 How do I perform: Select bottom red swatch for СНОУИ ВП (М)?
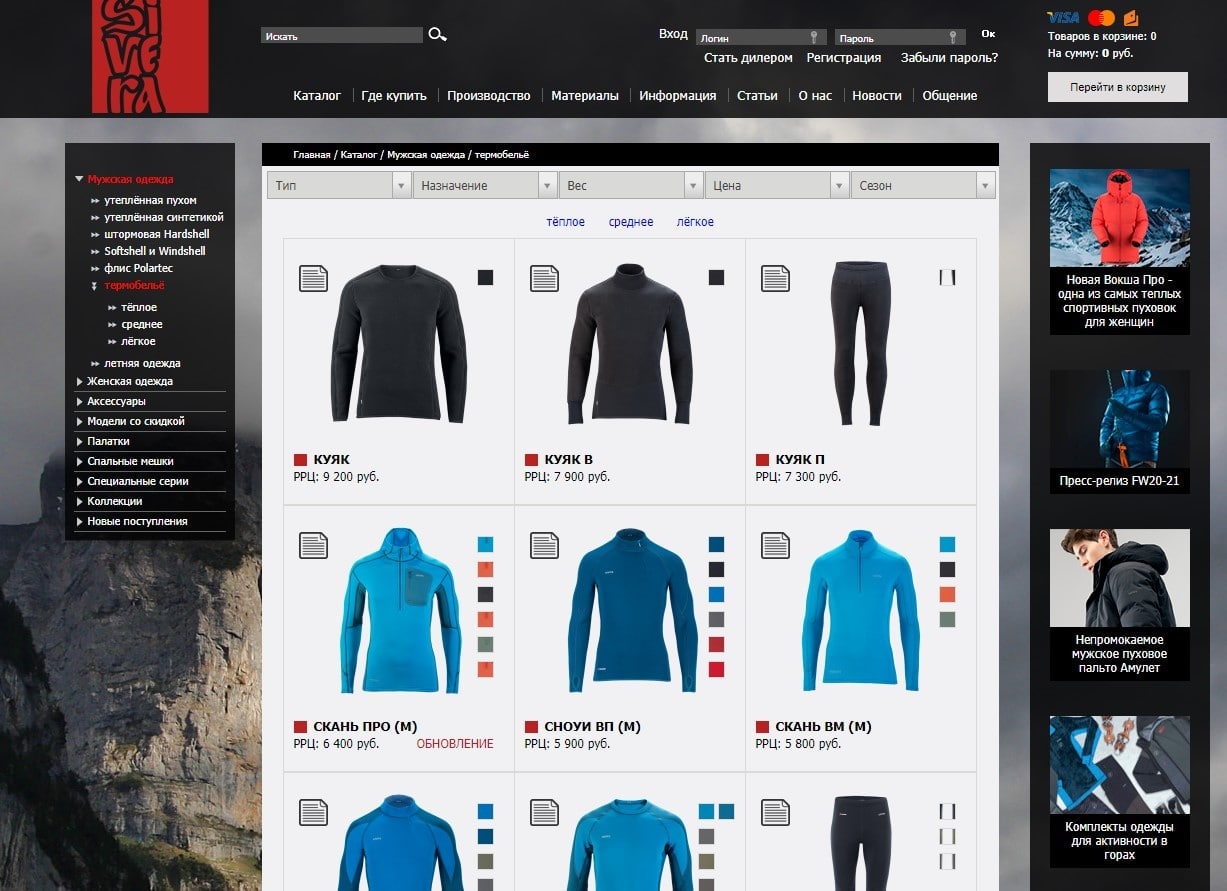coord(716,670)
